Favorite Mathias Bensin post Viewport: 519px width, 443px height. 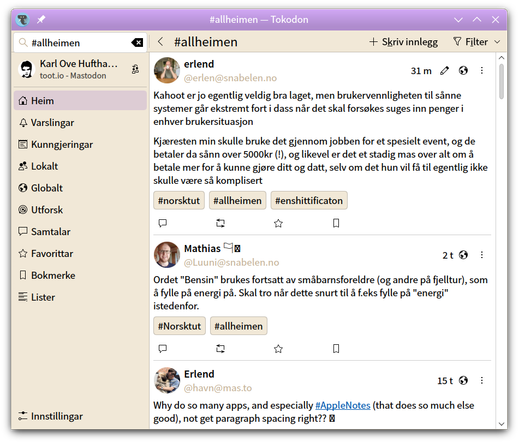tap(278, 349)
